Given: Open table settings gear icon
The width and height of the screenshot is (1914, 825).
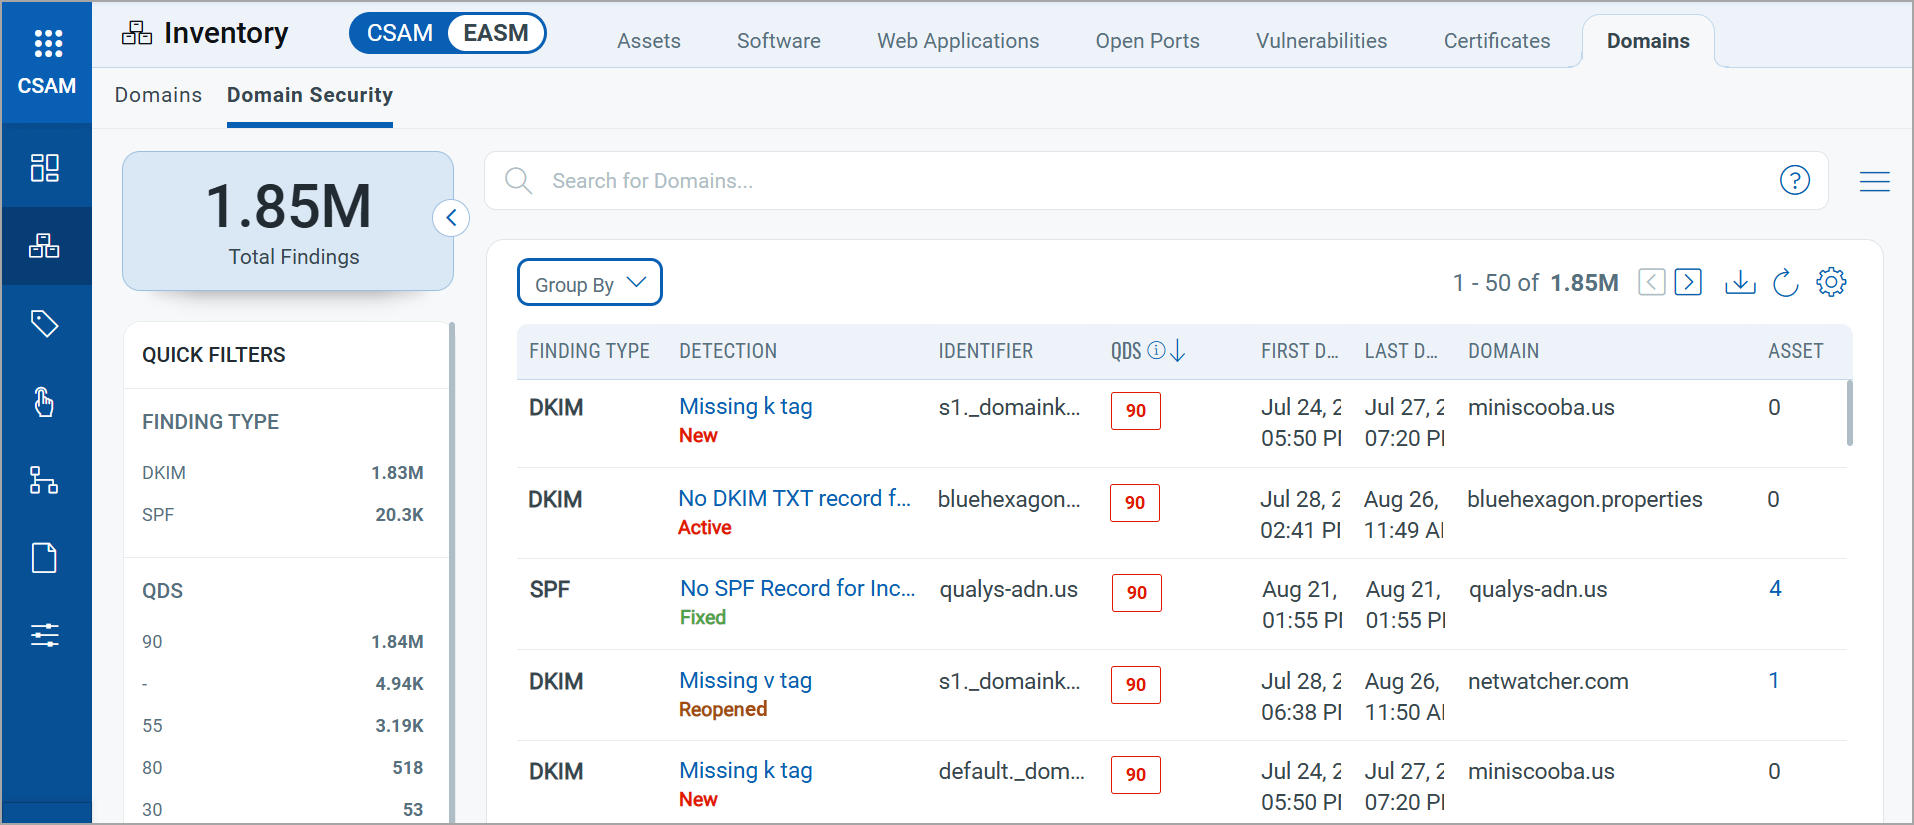Looking at the screenshot, I should pyautogui.click(x=1831, y=283).
